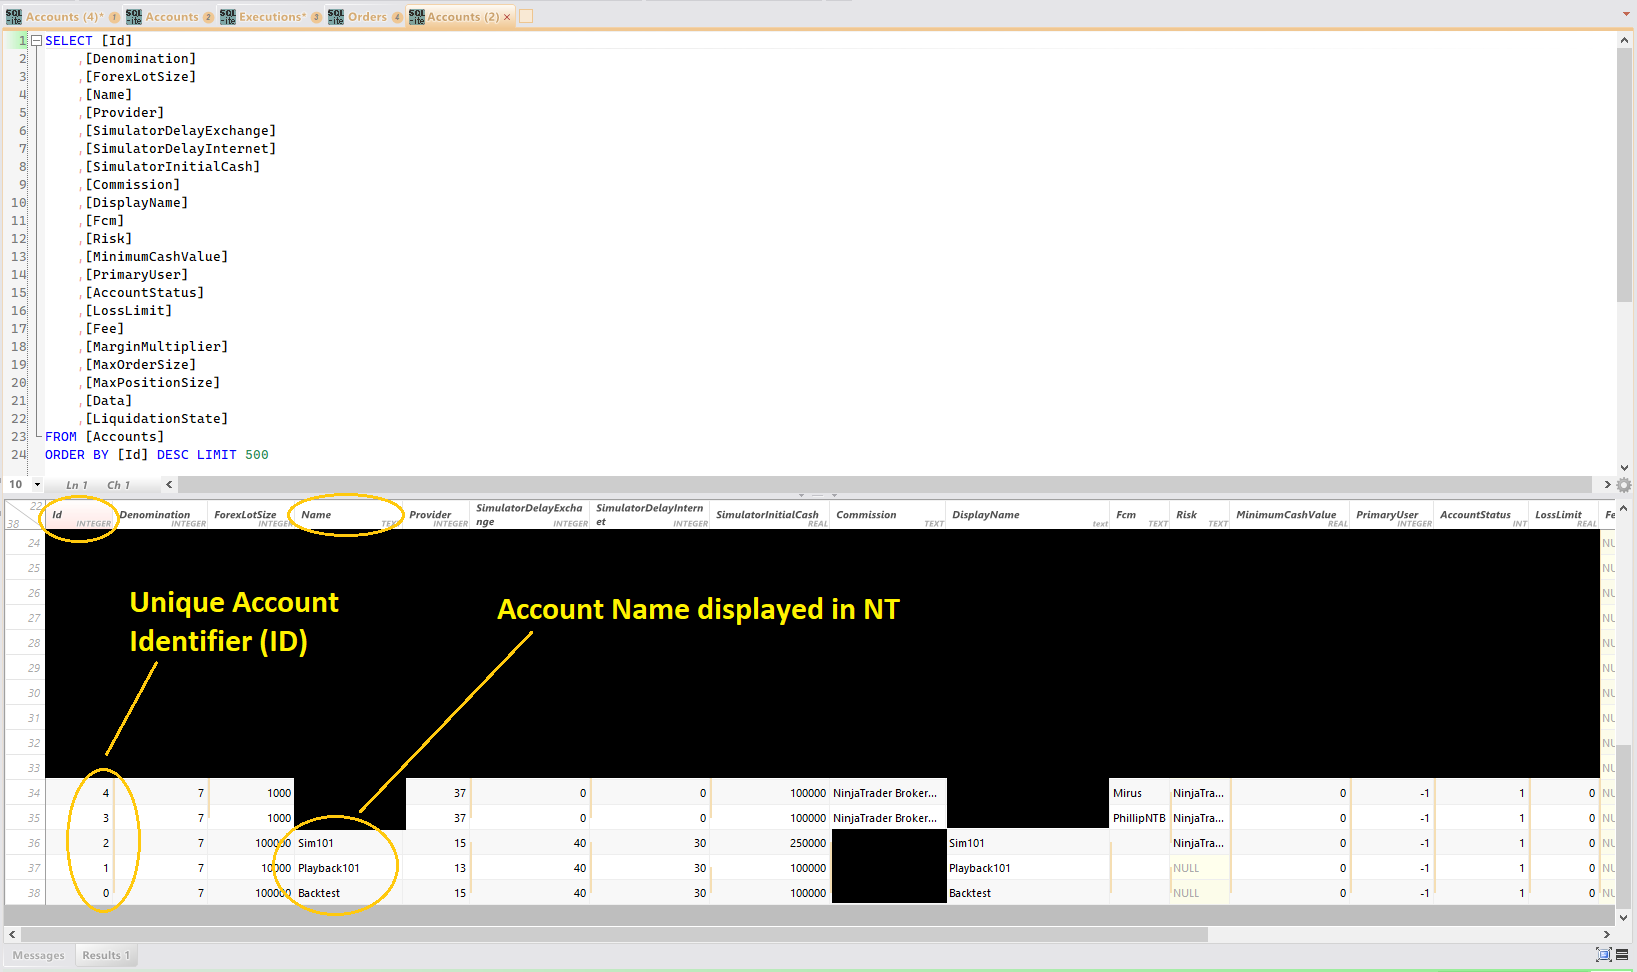Sort by ForexLotSize column header

click(x=253, y=515)
